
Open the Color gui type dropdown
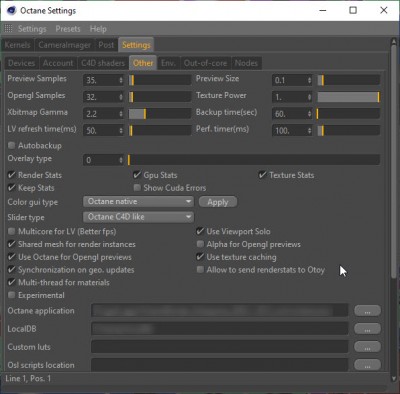tap(138, 201)
